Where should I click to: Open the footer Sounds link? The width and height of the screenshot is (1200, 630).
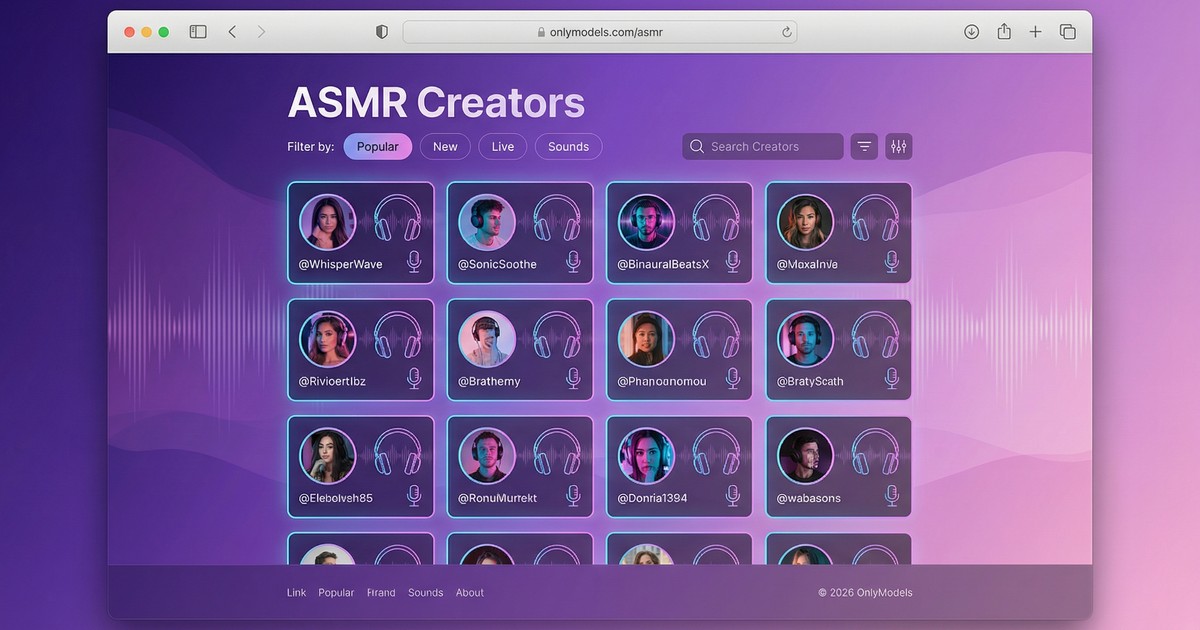(425, 592)
